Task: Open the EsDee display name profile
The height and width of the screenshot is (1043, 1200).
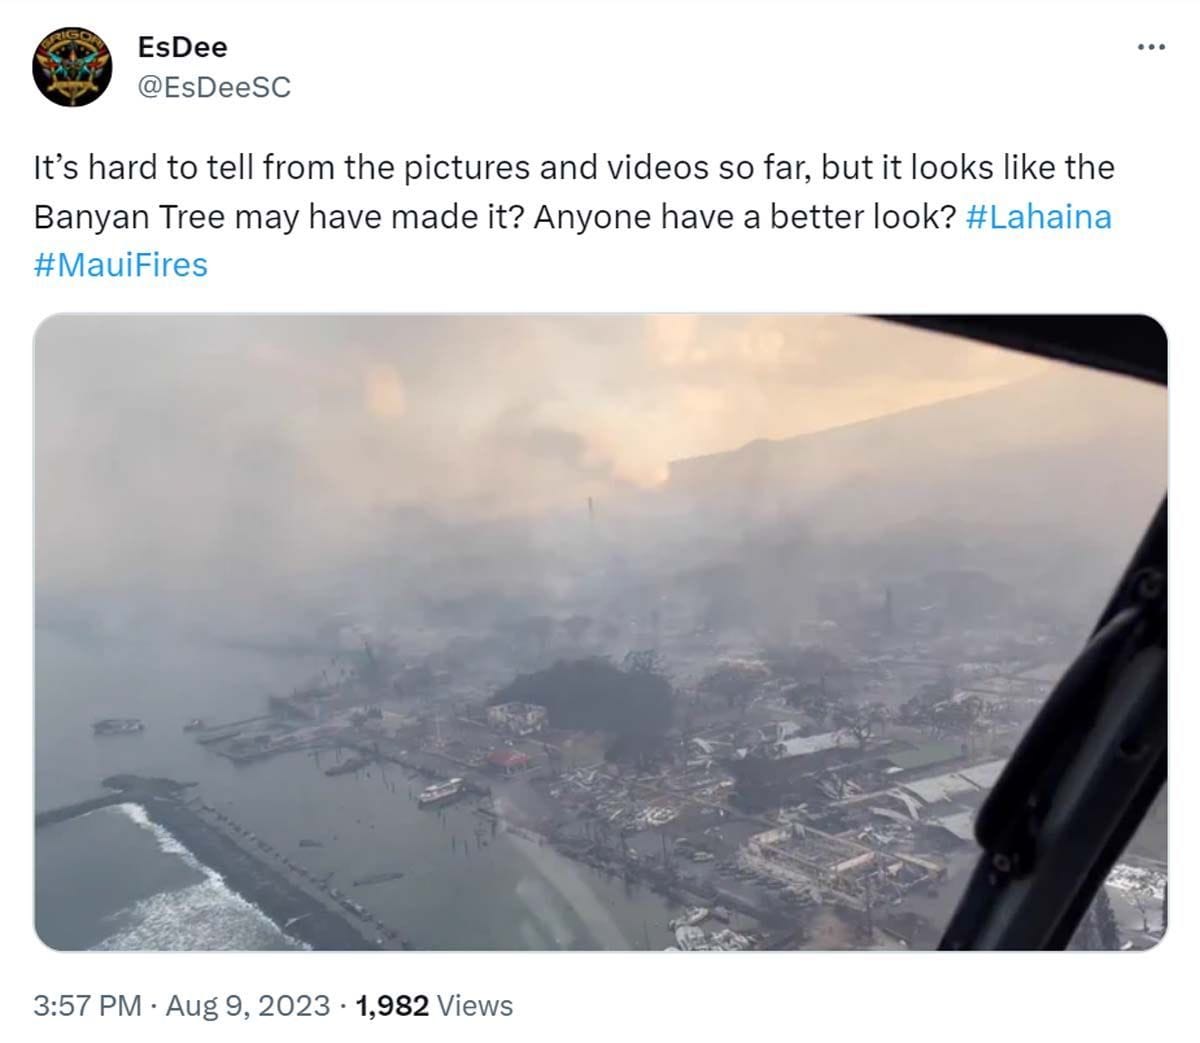Action: pos(182,47)
